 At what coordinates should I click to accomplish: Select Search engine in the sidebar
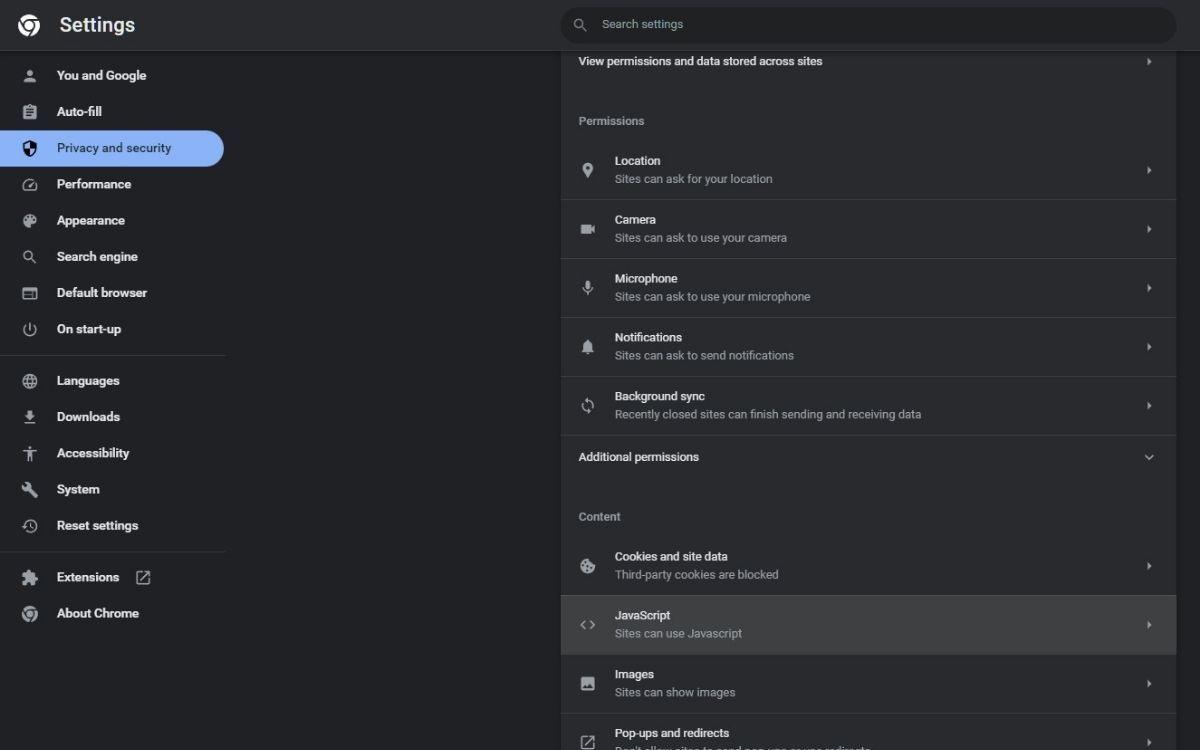(97, 257)
